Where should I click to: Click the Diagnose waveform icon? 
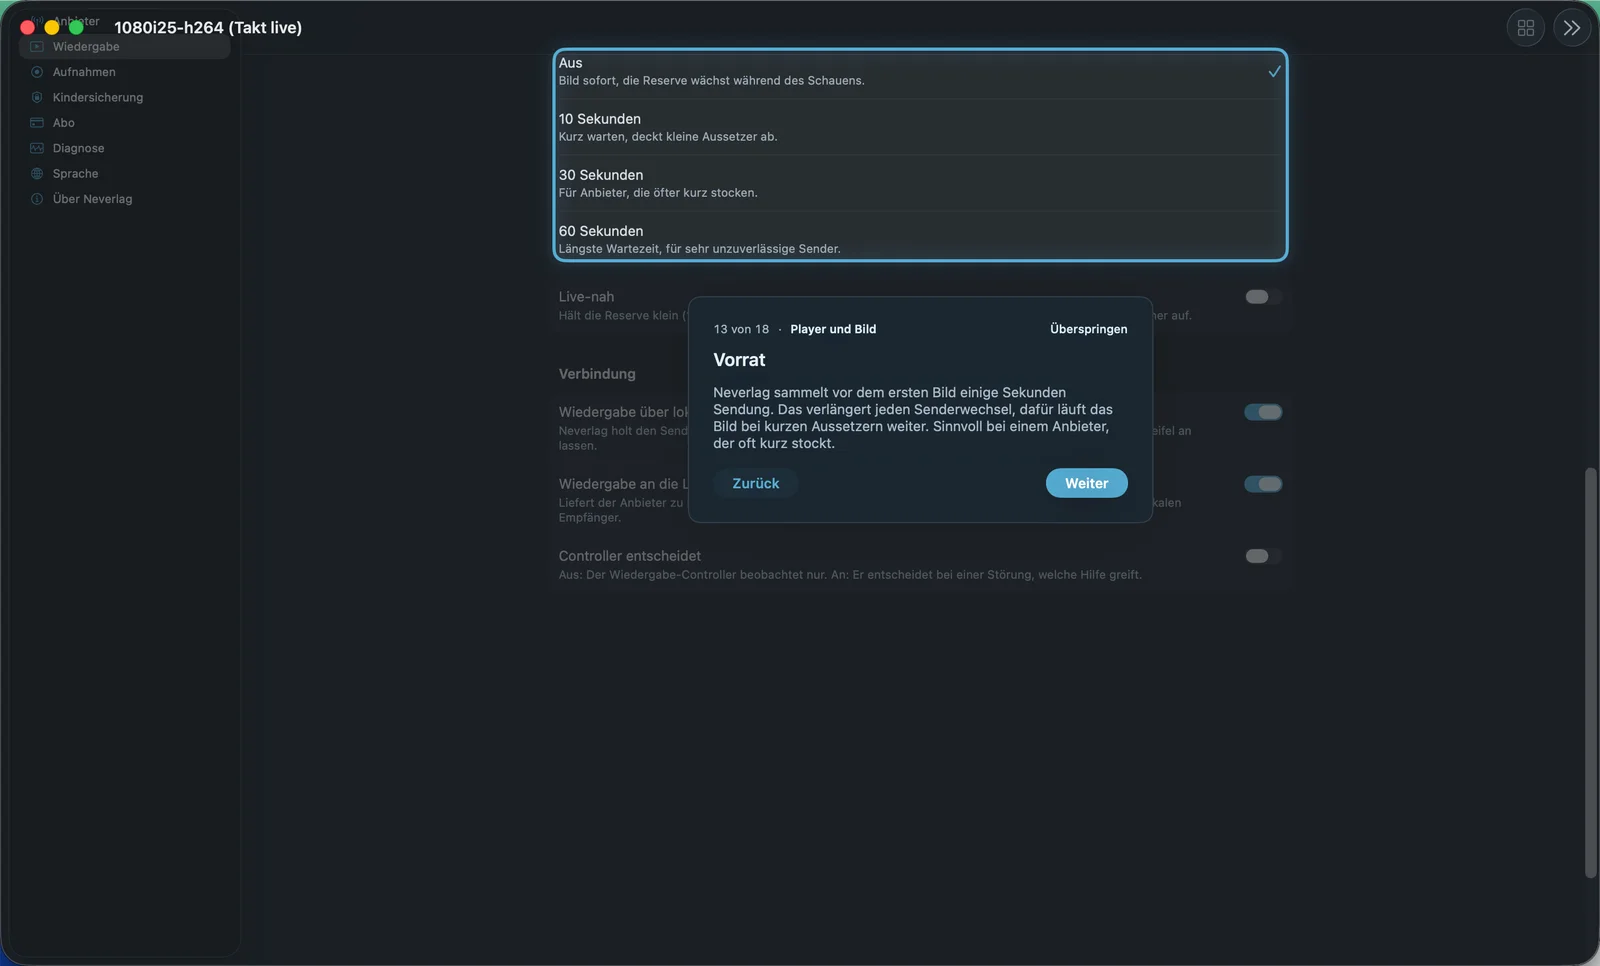(37, 148)
